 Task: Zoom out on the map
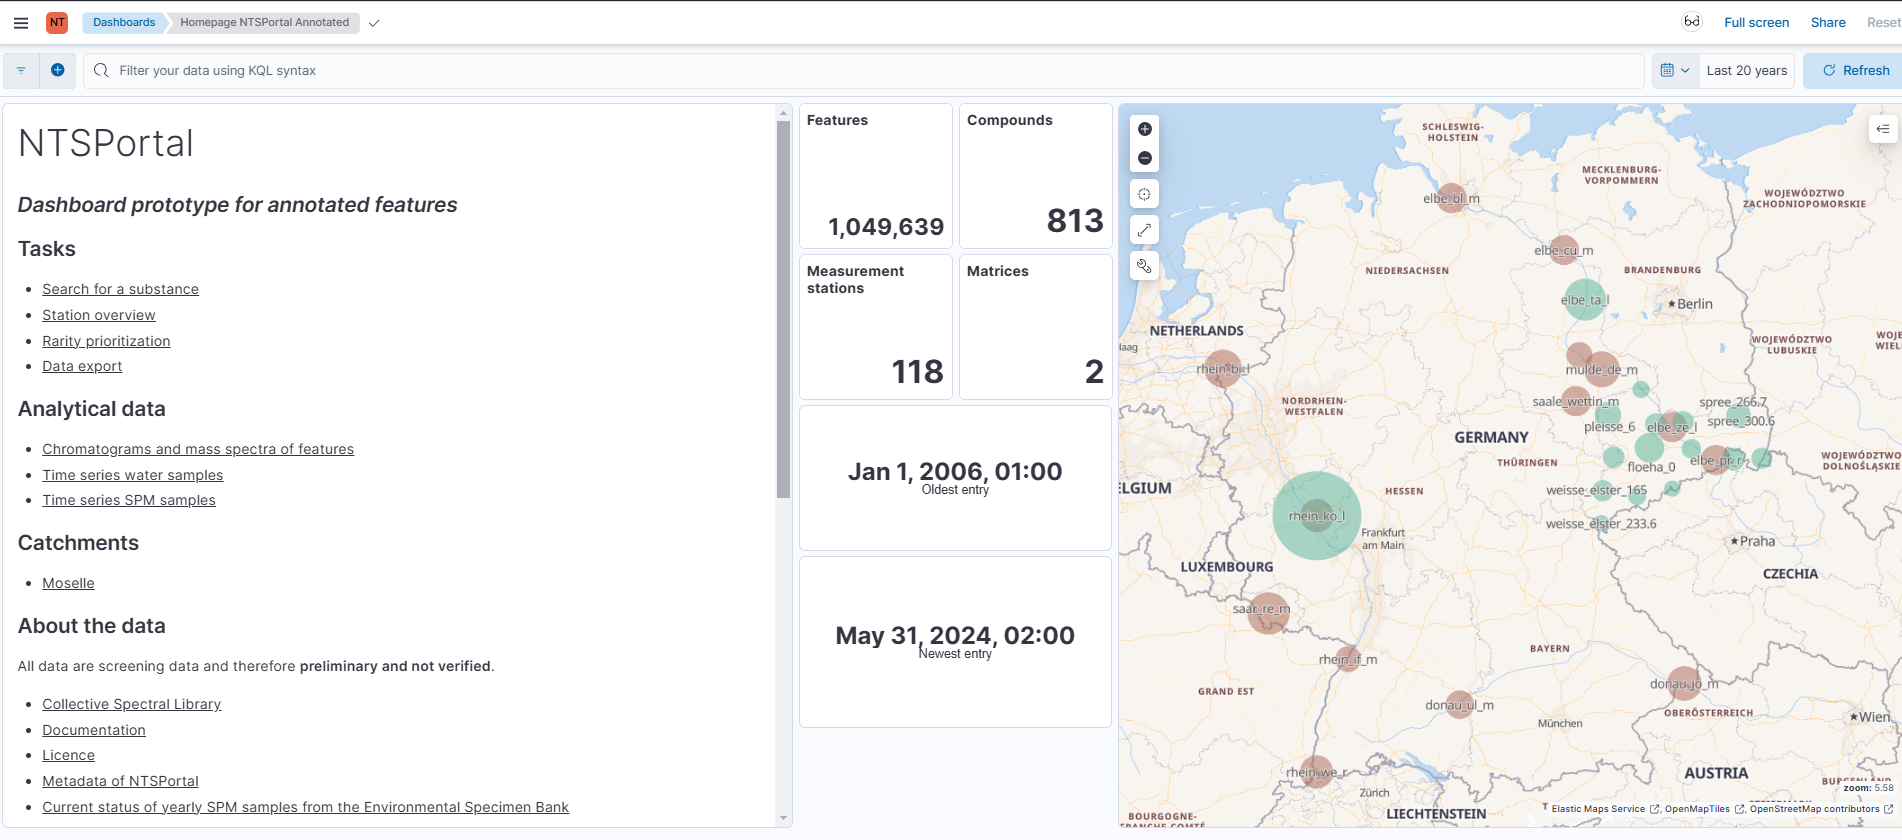(x=1144, y=158)
